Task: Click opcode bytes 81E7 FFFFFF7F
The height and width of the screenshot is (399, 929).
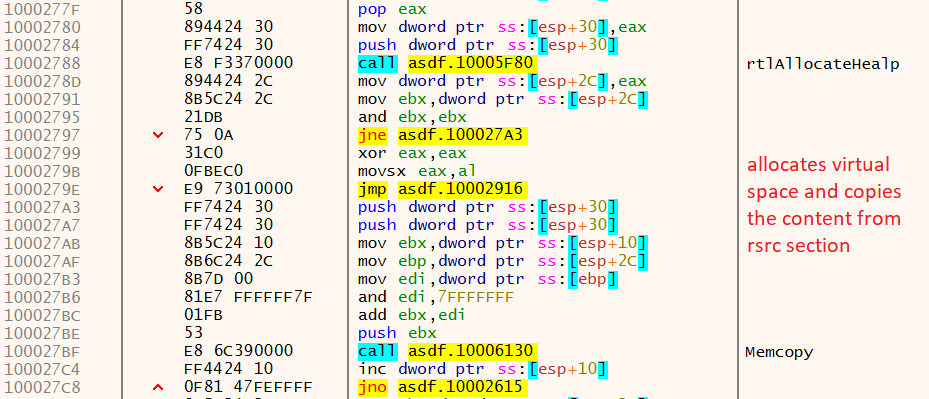Action: 248,297
